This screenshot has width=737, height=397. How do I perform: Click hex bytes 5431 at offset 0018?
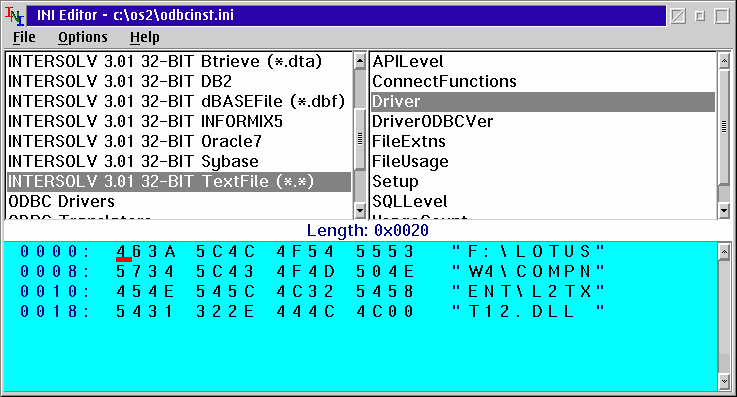(x=146, y=311)
